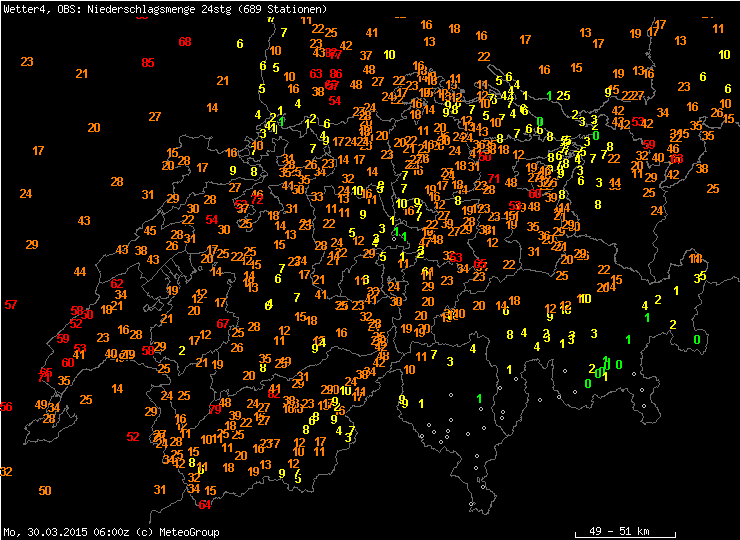The width and height of the screenshot is (740, 540).
Task: Click the date stamp 'Mo, 30.03.2015 06:00z'
Action: coord(68,532)
